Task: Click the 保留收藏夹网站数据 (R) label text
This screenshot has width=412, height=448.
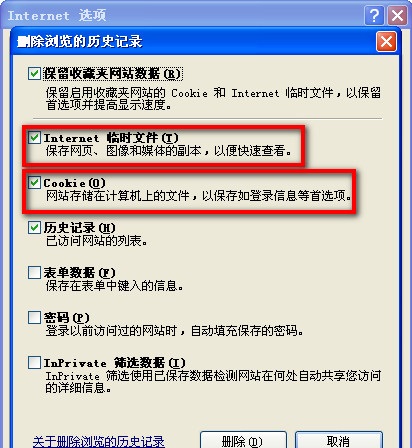Action: point(112,73)
